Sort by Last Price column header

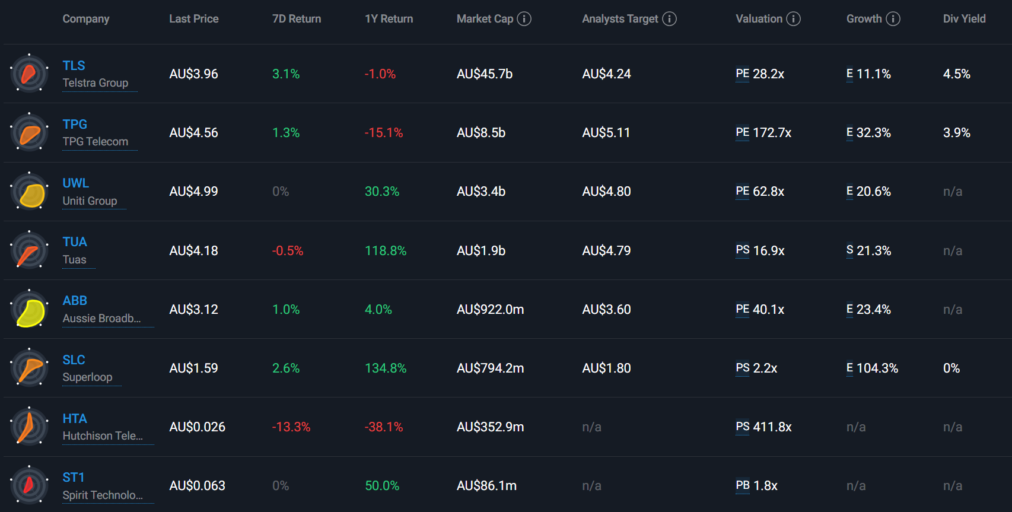pyautogui.click(x=194, y=19)
